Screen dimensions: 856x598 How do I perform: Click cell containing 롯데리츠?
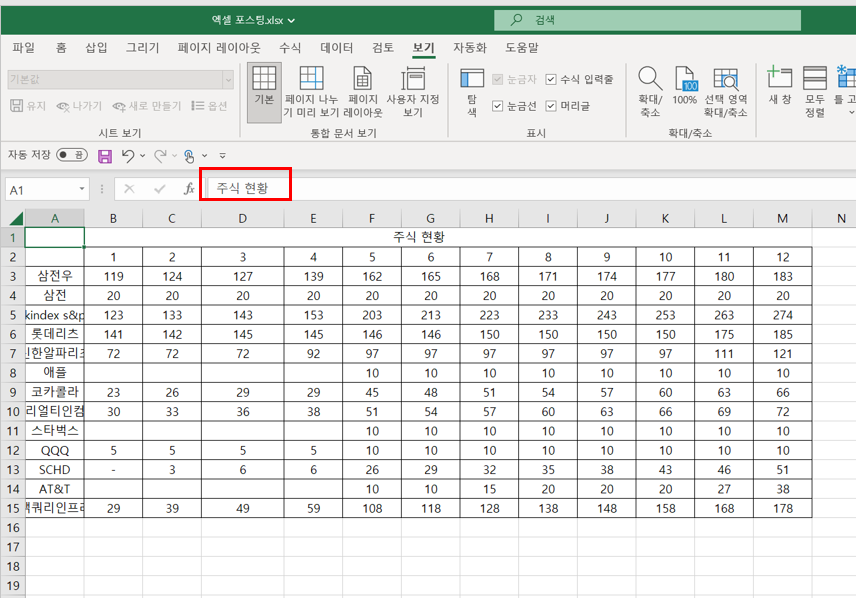pos(55,334)
